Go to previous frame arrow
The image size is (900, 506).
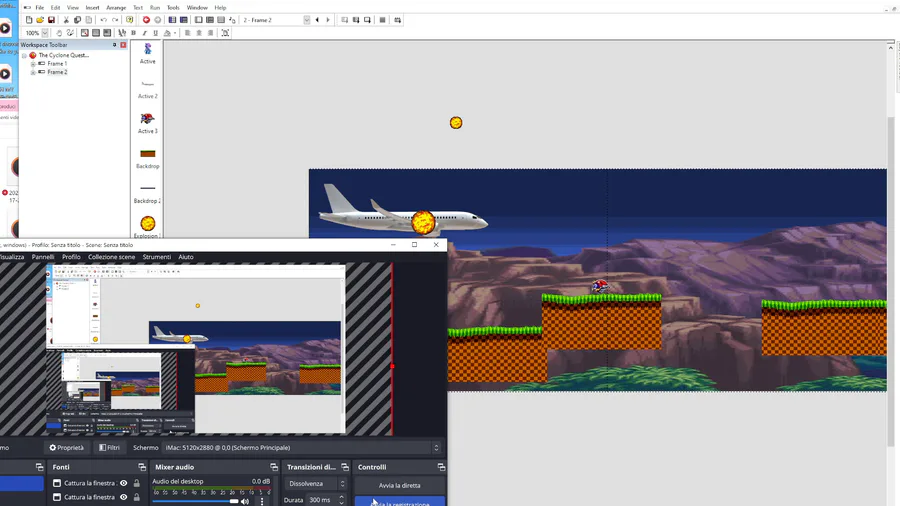click(317, 20)
